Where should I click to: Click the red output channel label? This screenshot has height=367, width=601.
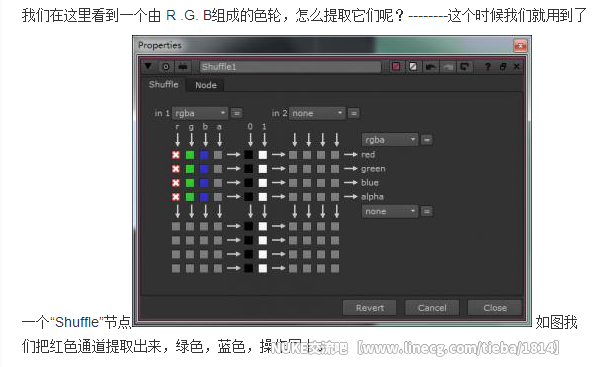coord(368,155)
